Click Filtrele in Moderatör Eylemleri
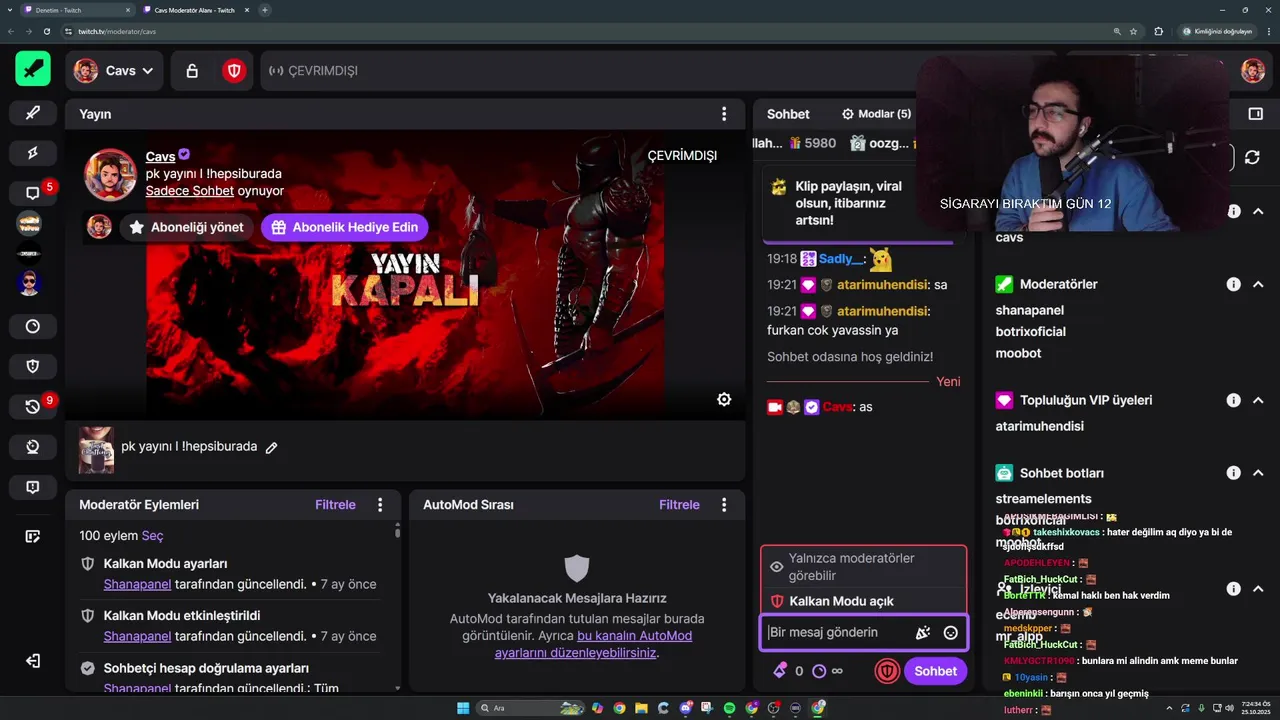 335,505
